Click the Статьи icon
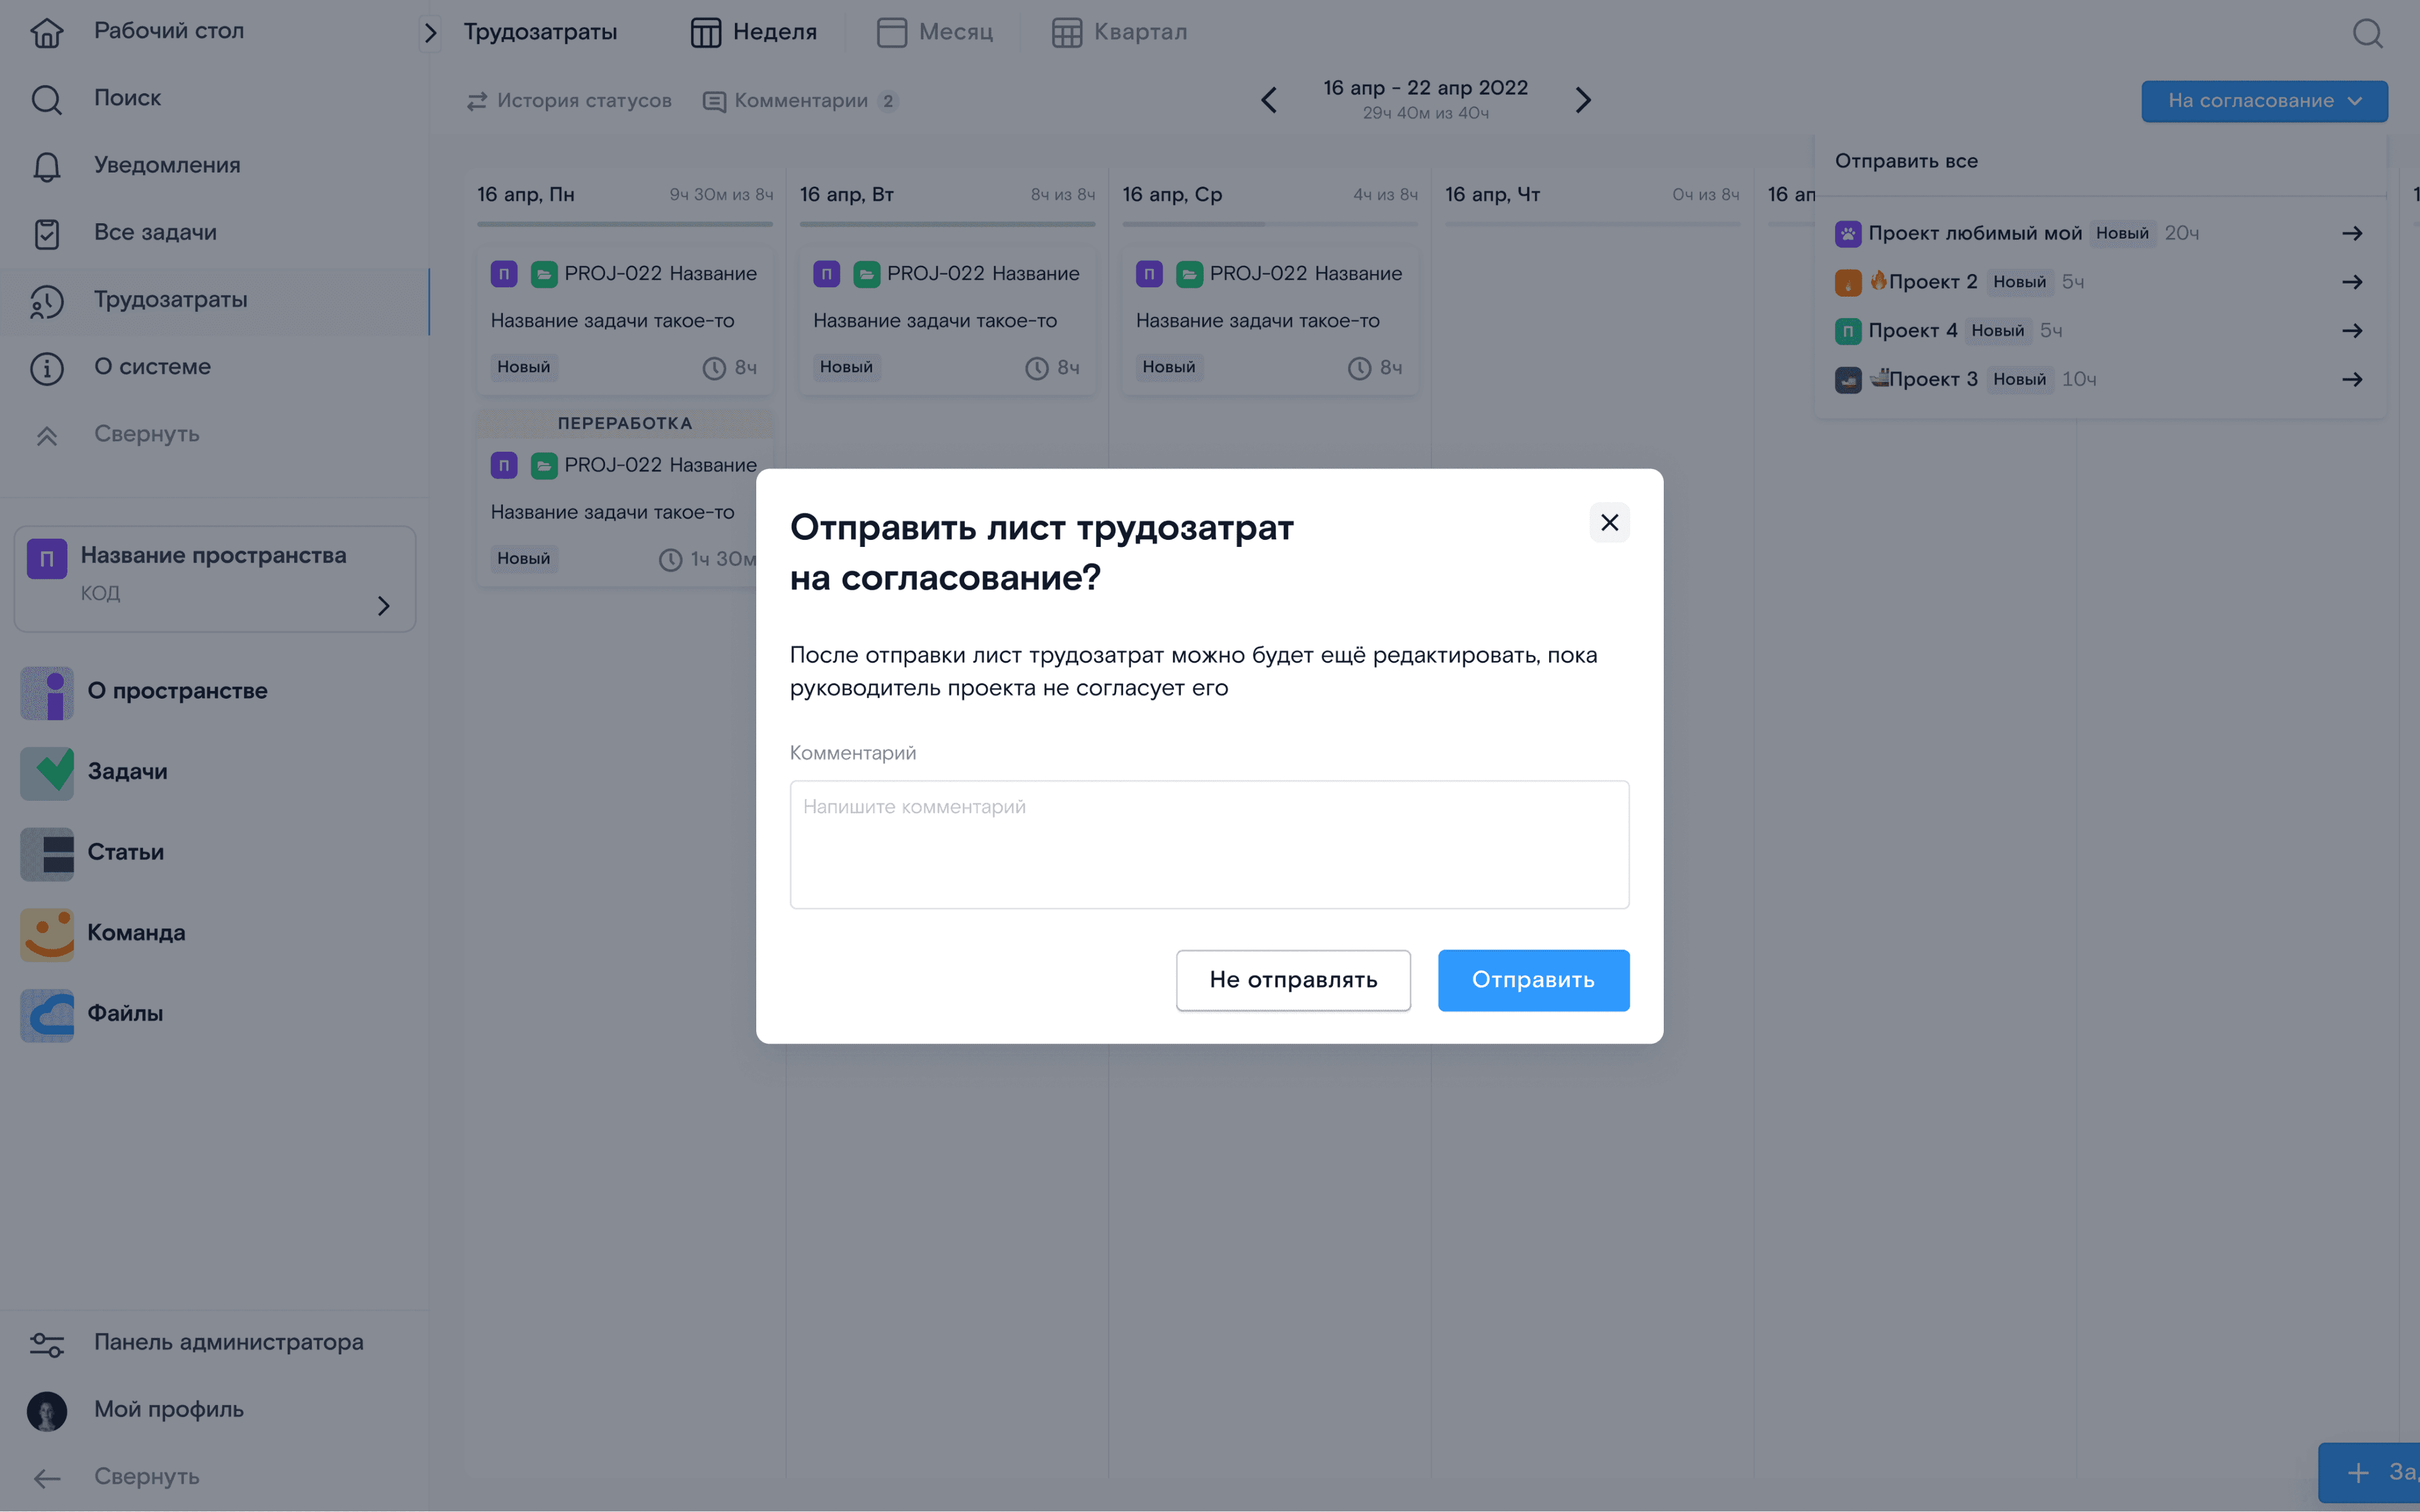 pos(47,853)
